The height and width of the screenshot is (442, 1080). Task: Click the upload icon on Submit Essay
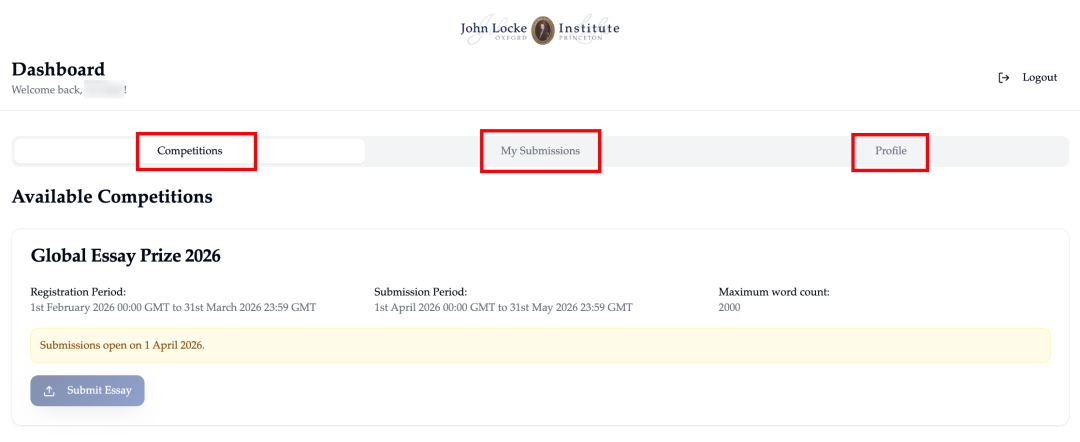(x=49, y=391)
